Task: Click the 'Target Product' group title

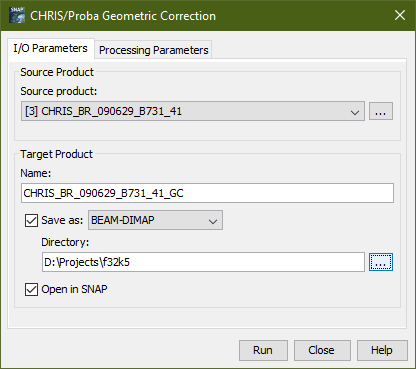Action: click(x=56, y=154)
